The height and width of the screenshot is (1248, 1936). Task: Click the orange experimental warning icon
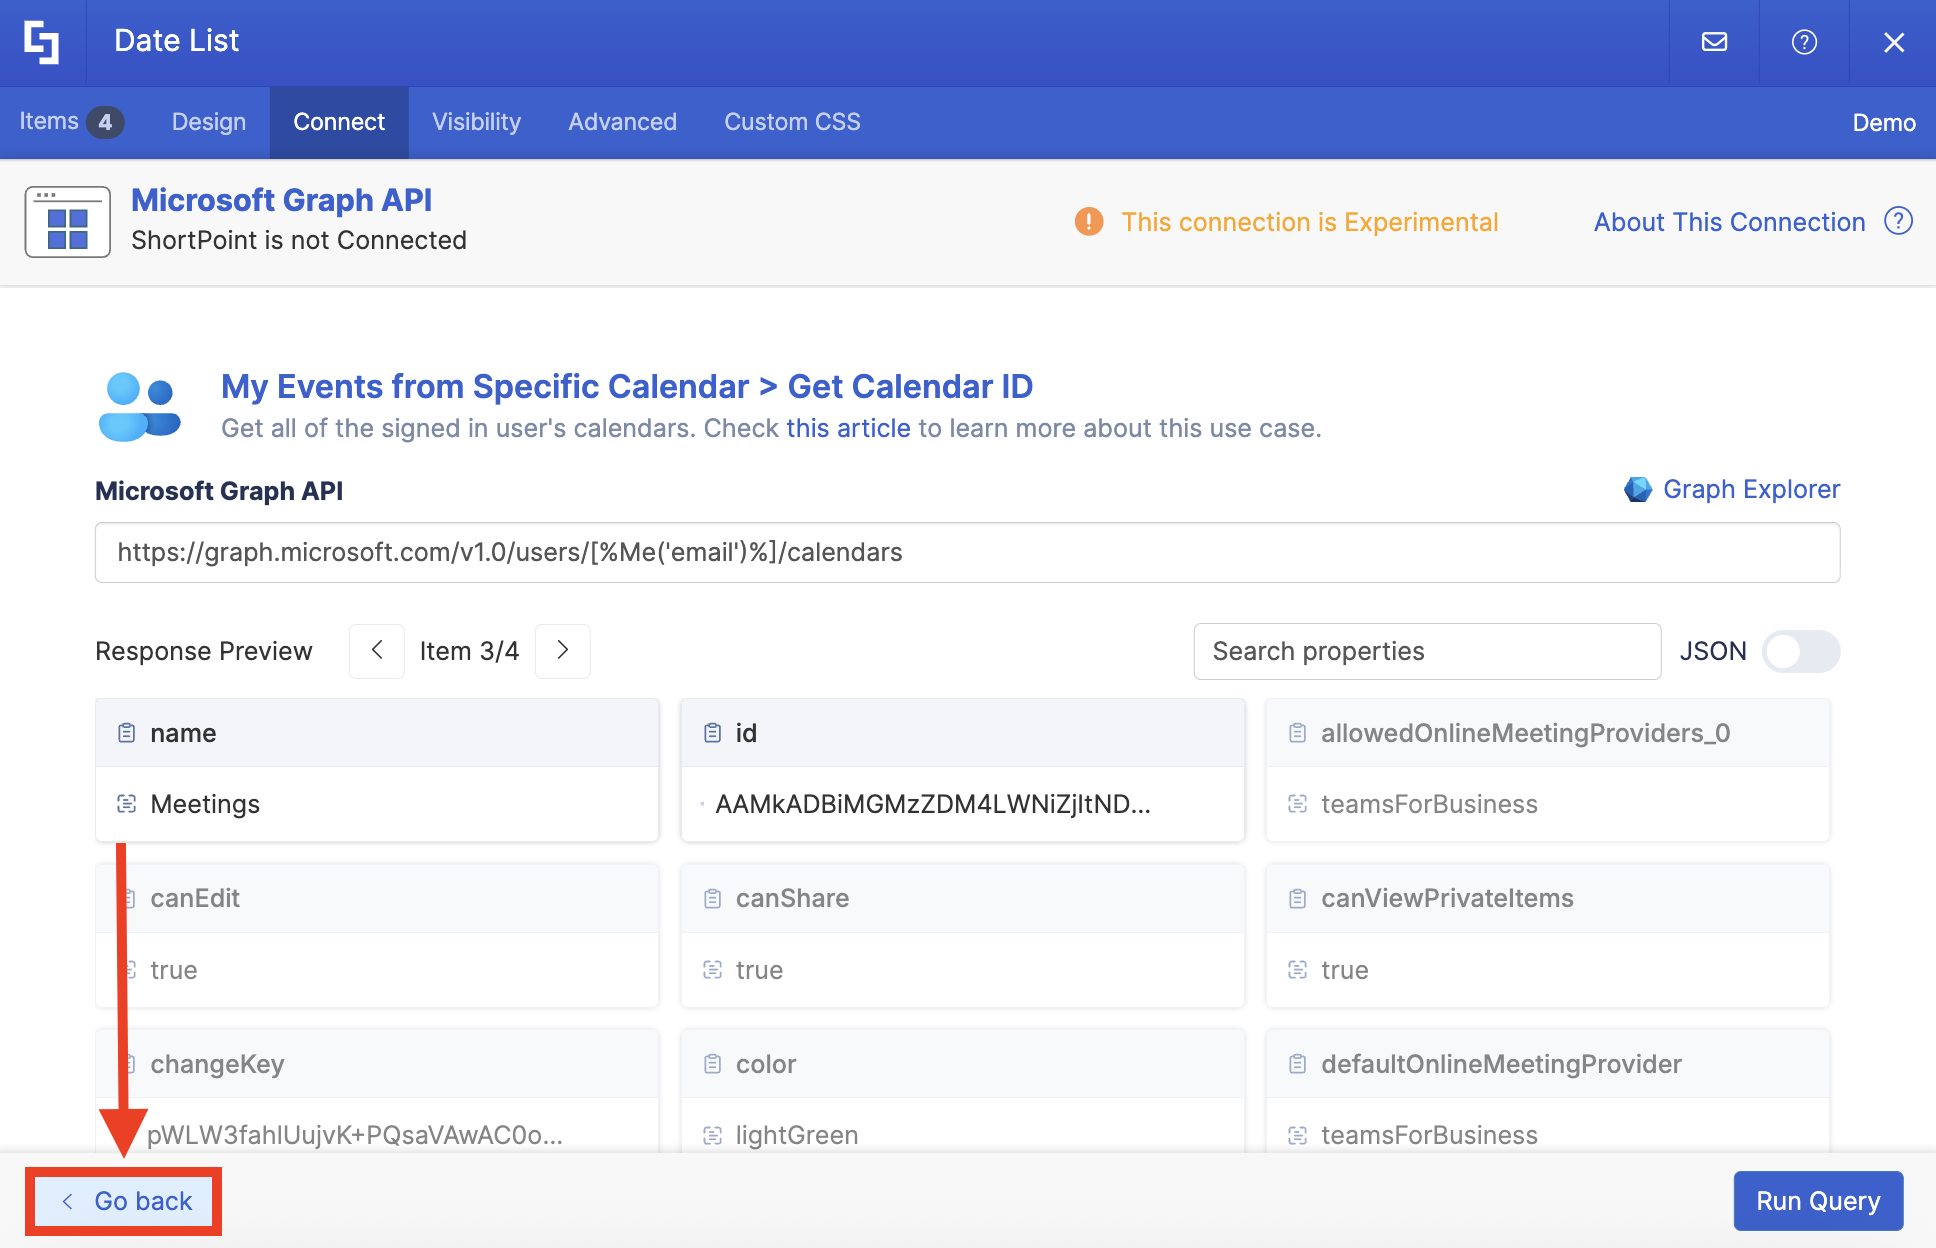1088,222
